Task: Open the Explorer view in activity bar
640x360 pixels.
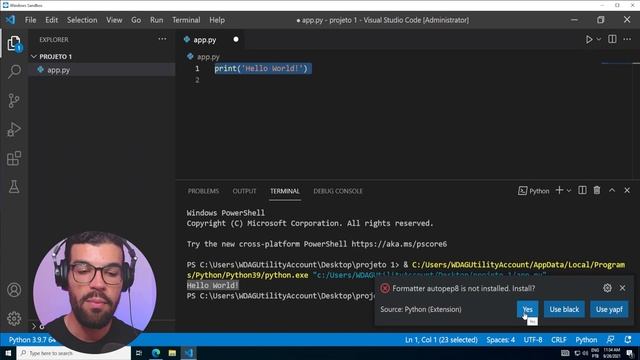Action: coord(14,43)
